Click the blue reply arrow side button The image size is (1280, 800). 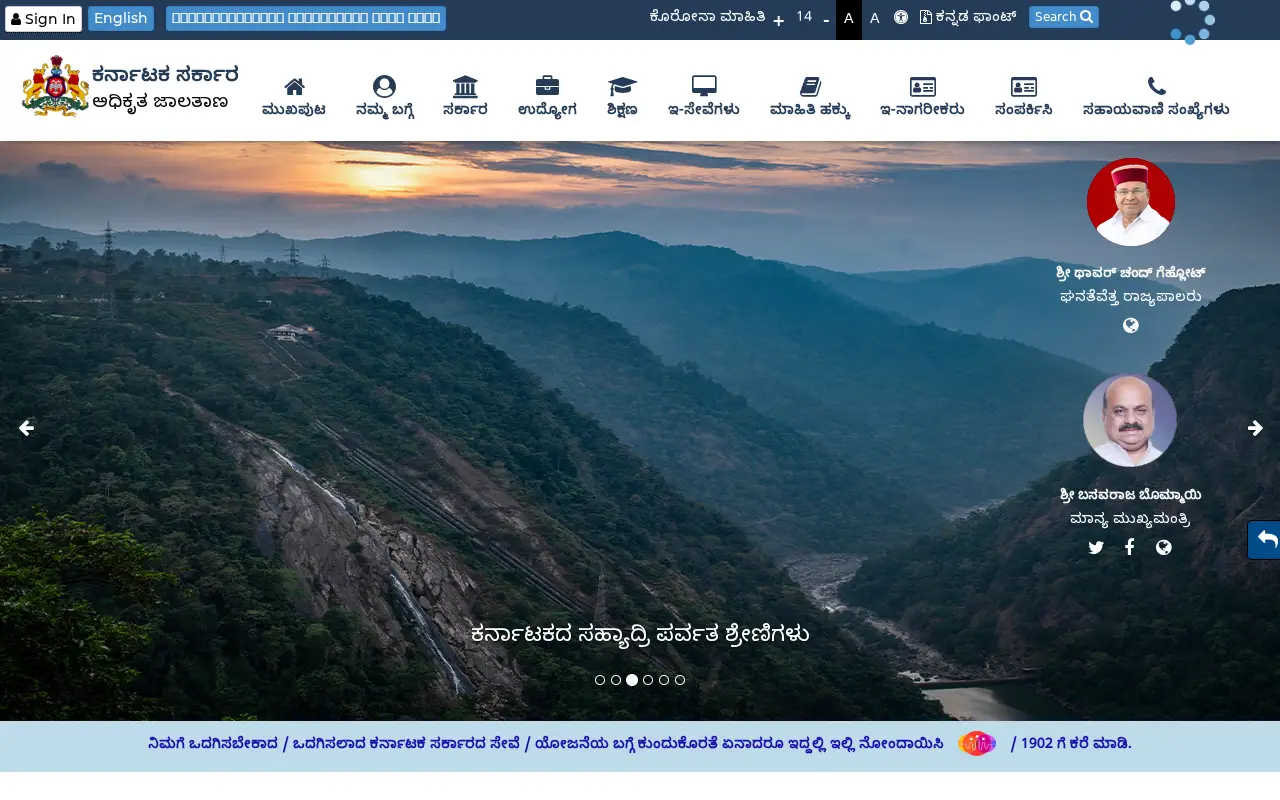pyautogui.click(x=1264, y=540)
